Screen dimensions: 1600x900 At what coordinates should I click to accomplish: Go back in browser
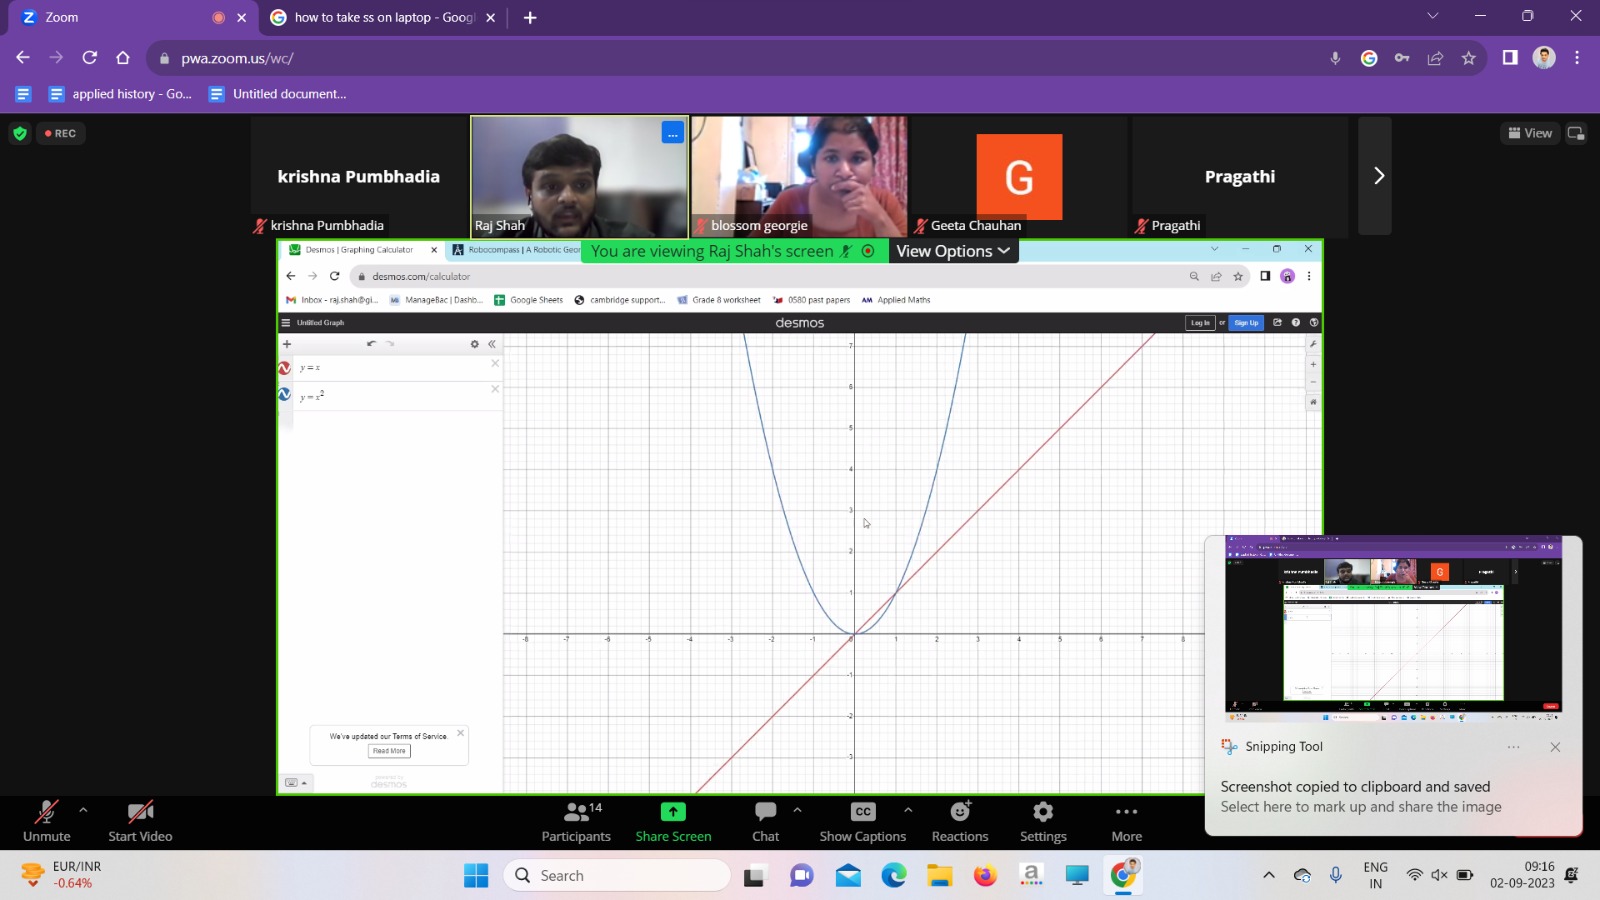pyautogui.click(x=23, y=58)
